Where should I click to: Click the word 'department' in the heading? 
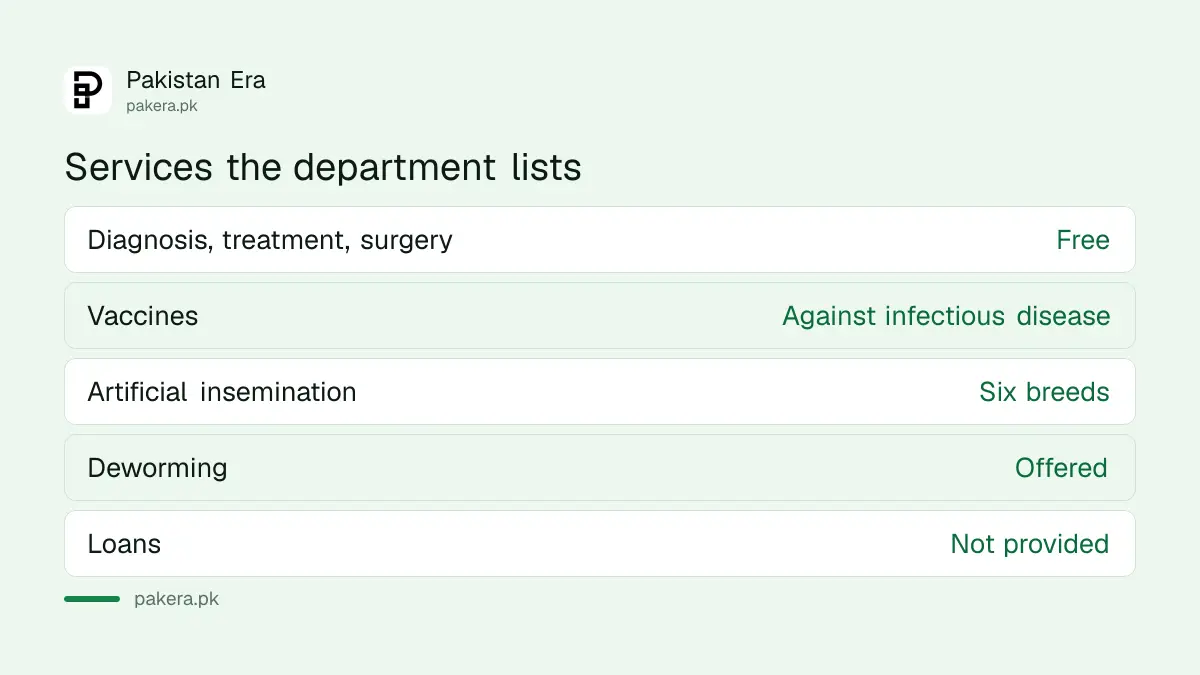tap(395, 168)
